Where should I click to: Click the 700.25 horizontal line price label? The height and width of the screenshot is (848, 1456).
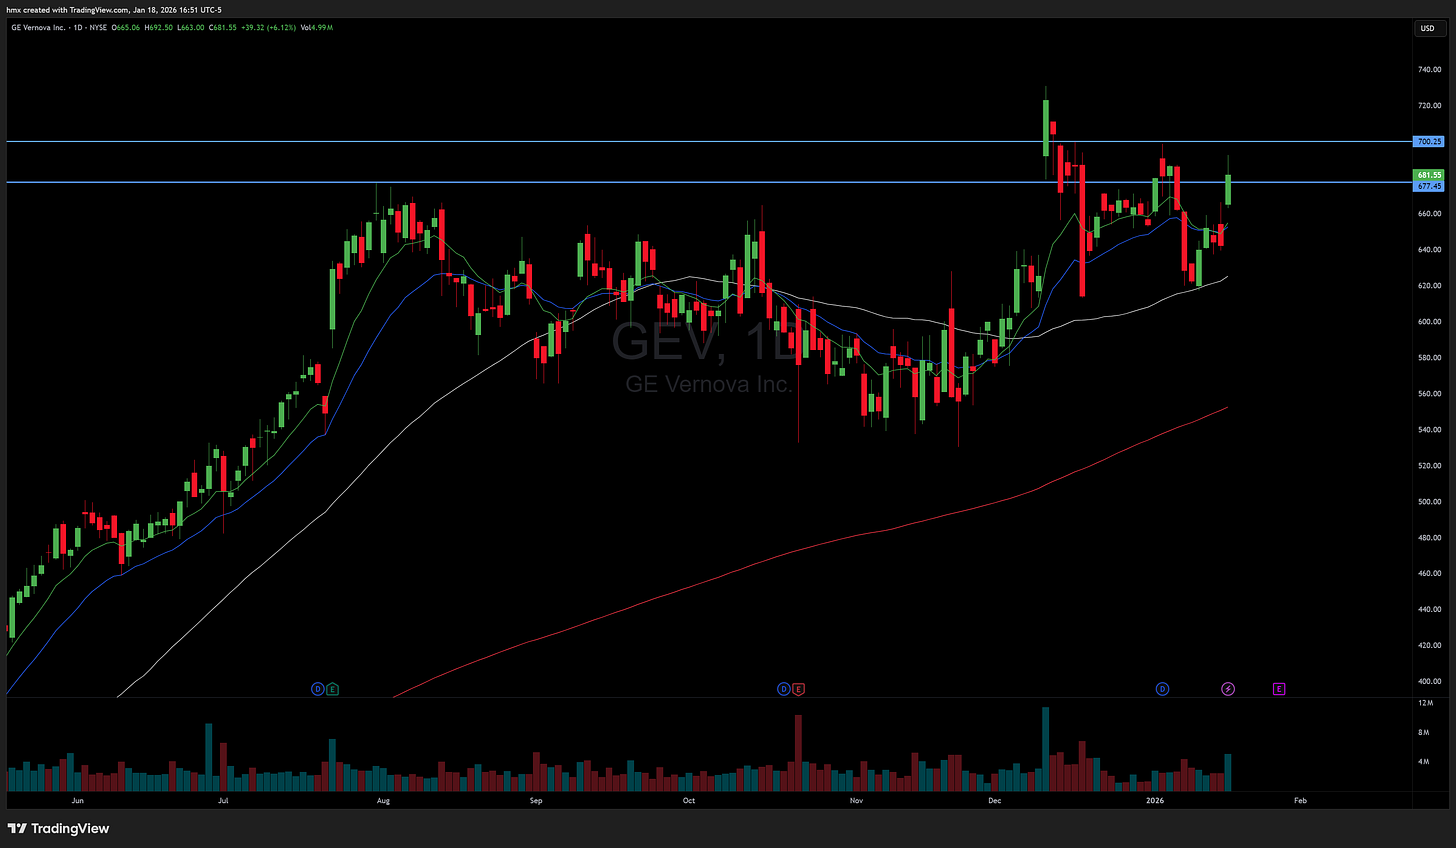click(1429, 142)
